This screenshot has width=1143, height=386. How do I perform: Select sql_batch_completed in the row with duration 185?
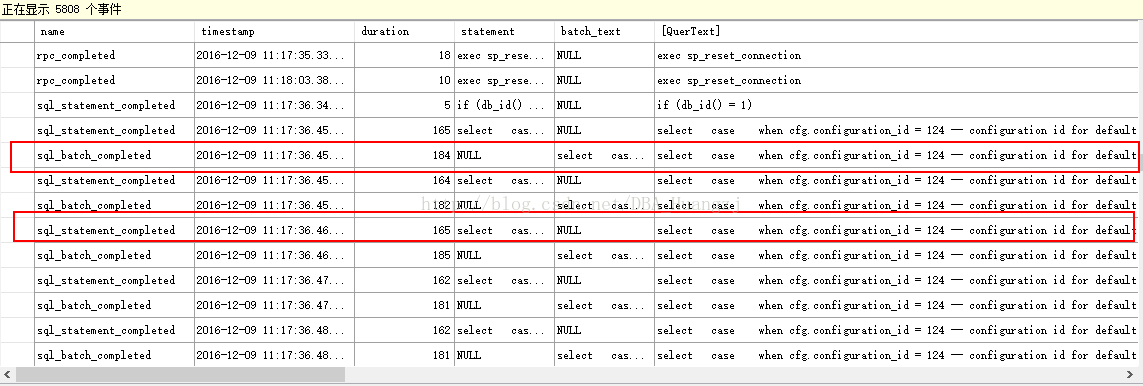coord(94,256)
